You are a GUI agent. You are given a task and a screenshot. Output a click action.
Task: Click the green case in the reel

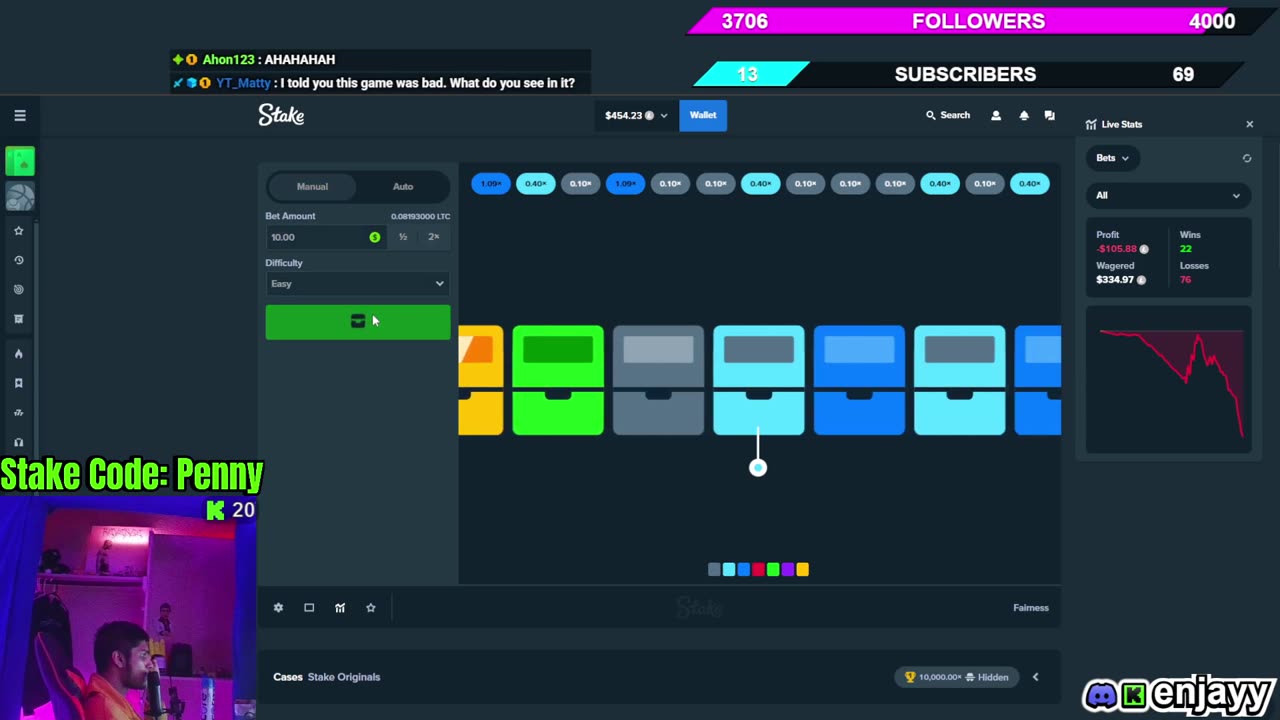558,380
